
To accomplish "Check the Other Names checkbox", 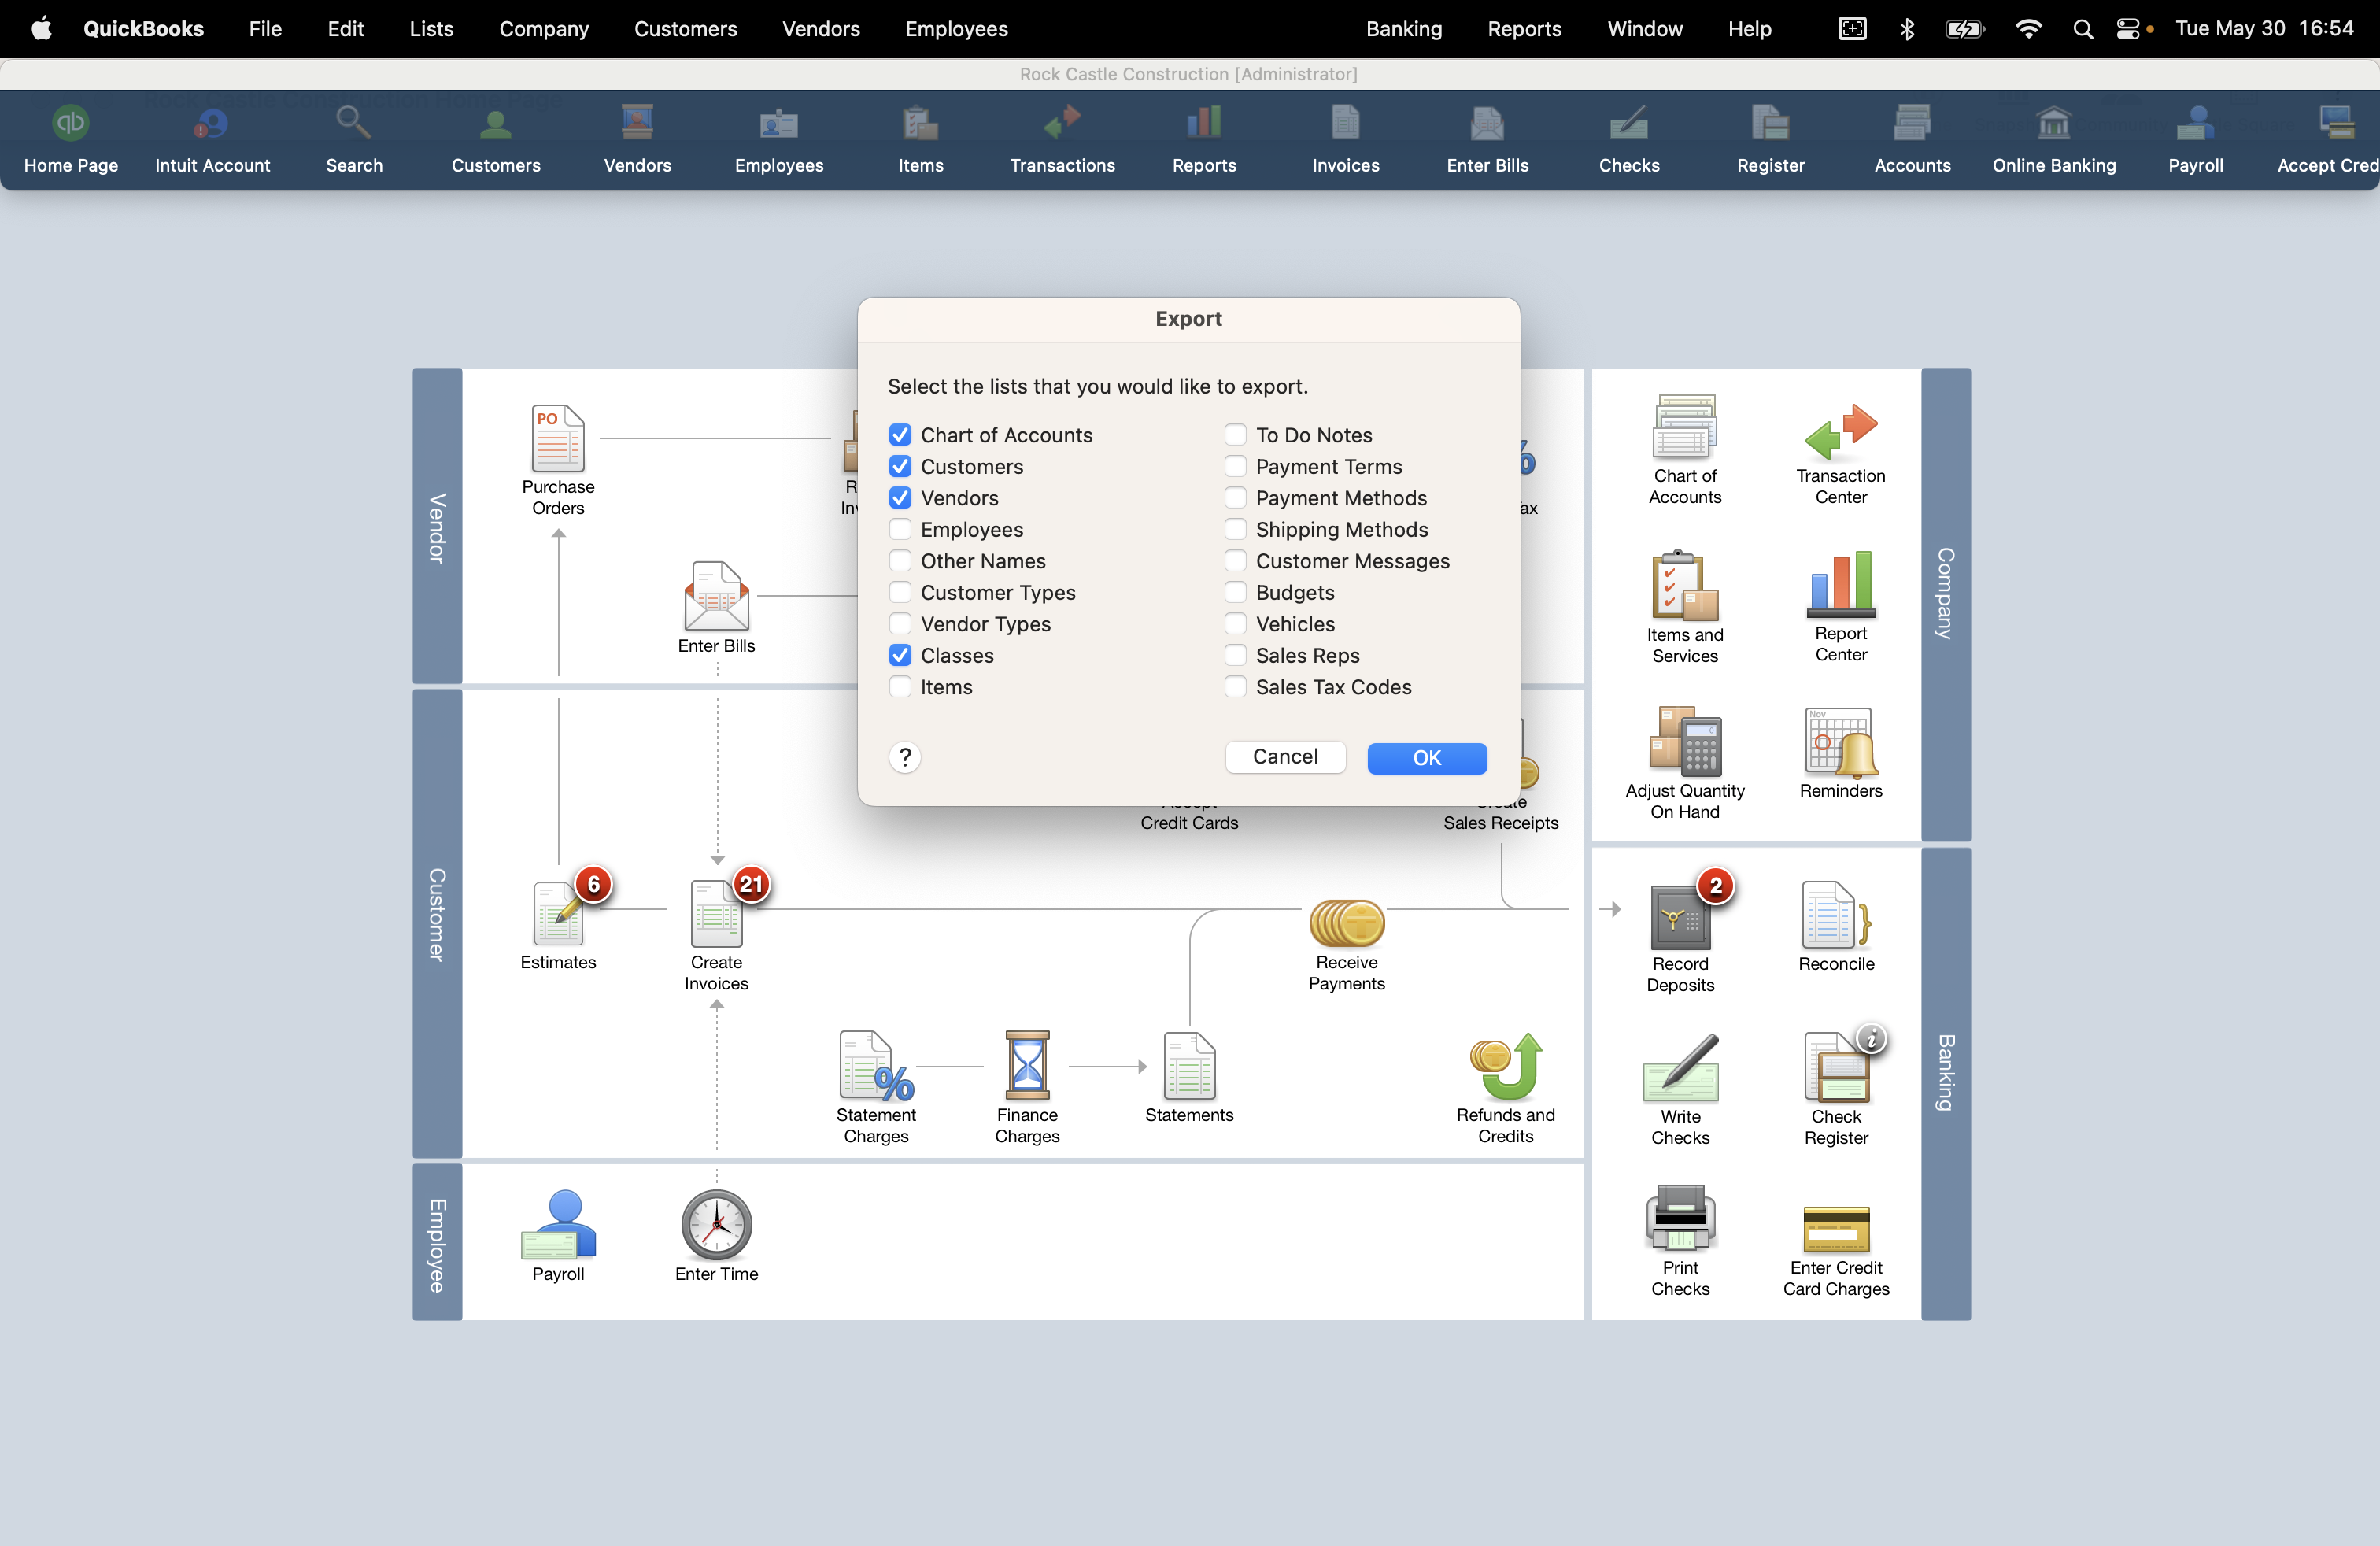I will [x=900, y=561].
